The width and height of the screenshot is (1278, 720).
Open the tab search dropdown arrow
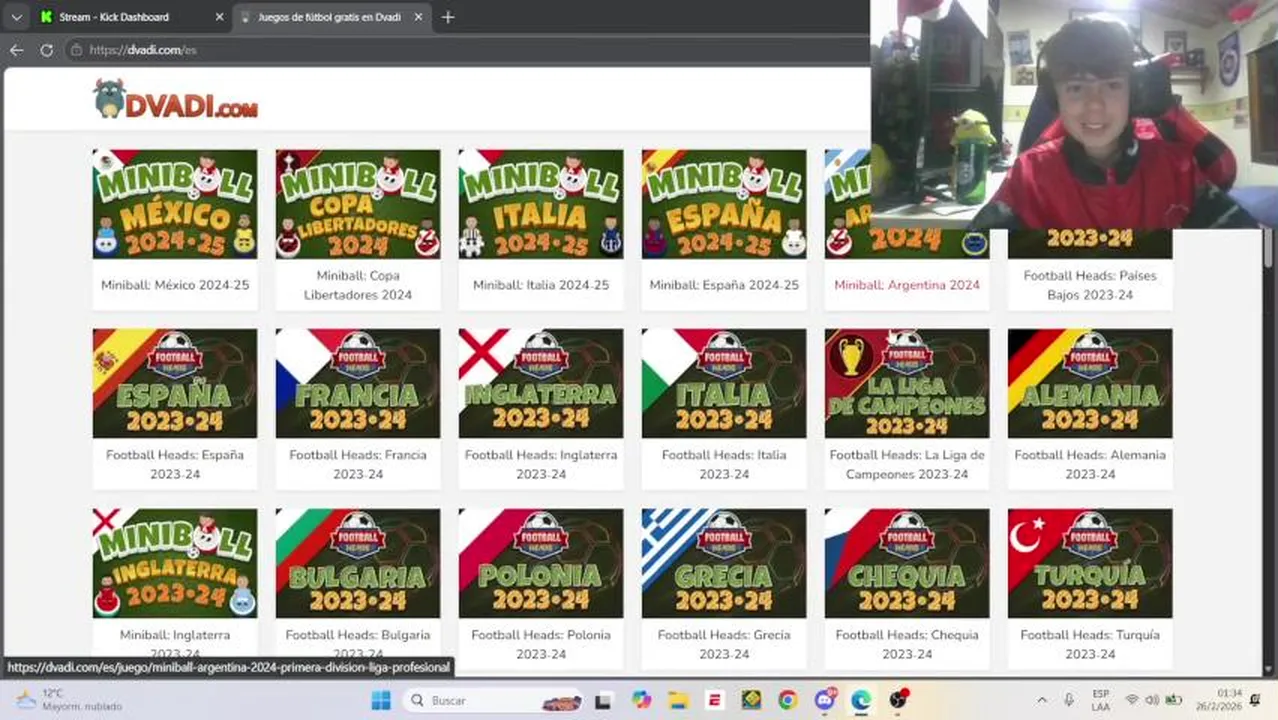(16, 17)
